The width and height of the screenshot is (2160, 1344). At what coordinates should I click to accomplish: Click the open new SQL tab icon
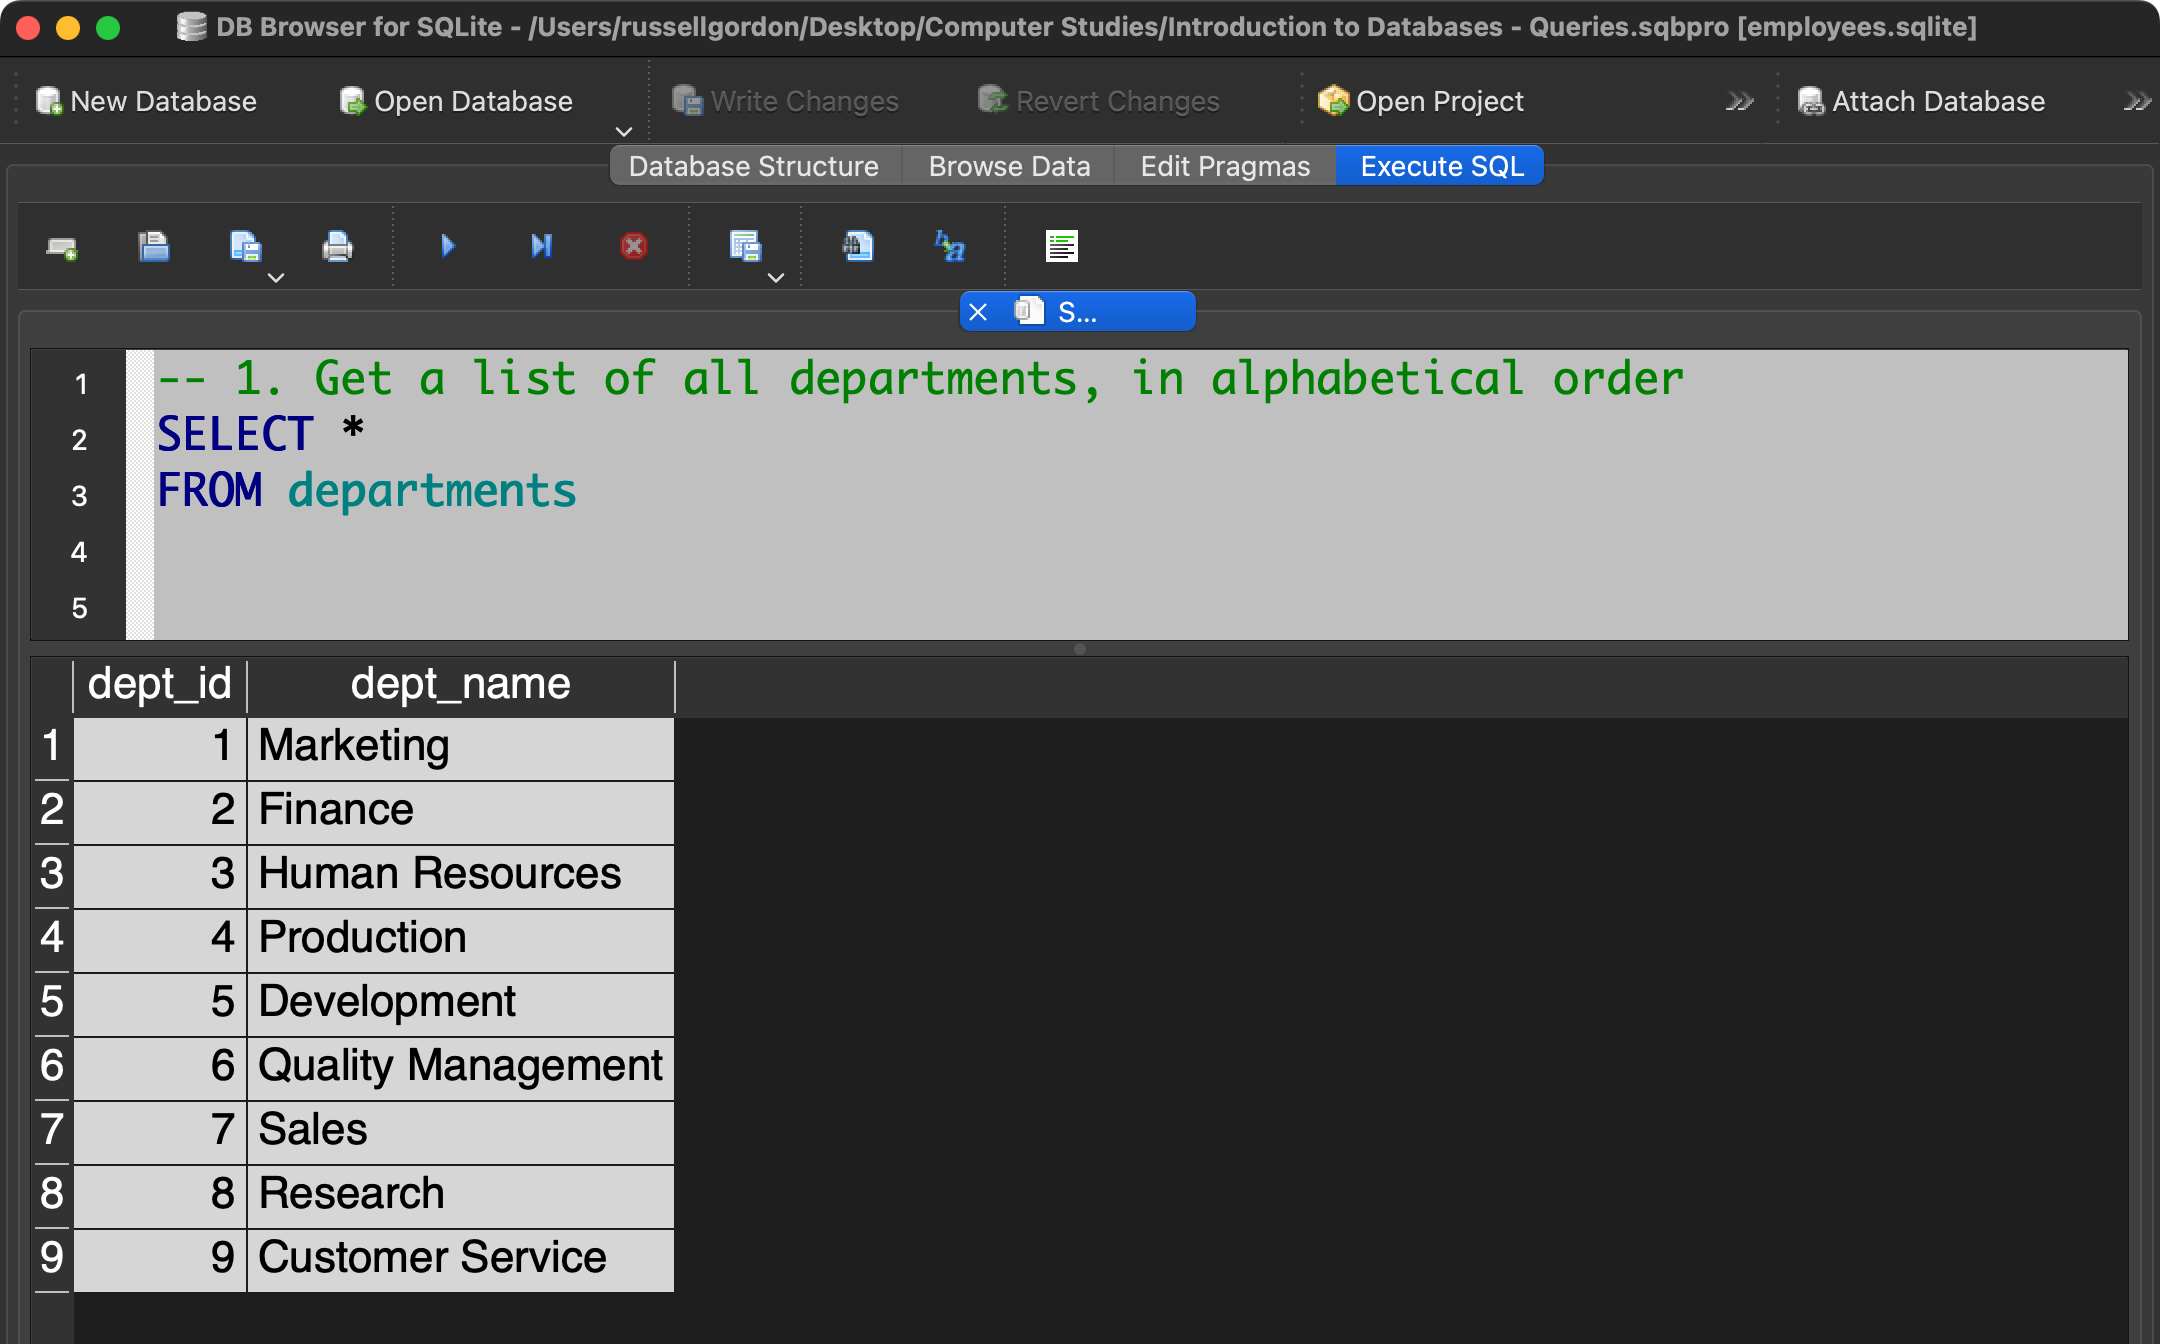coord(62,247)
